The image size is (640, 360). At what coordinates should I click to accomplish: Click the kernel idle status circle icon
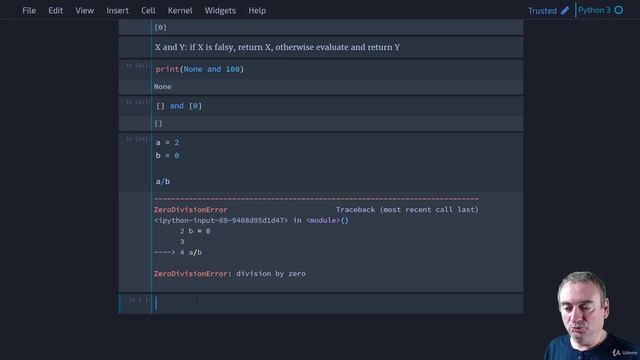pyautogui.click(x=619, y=10)
